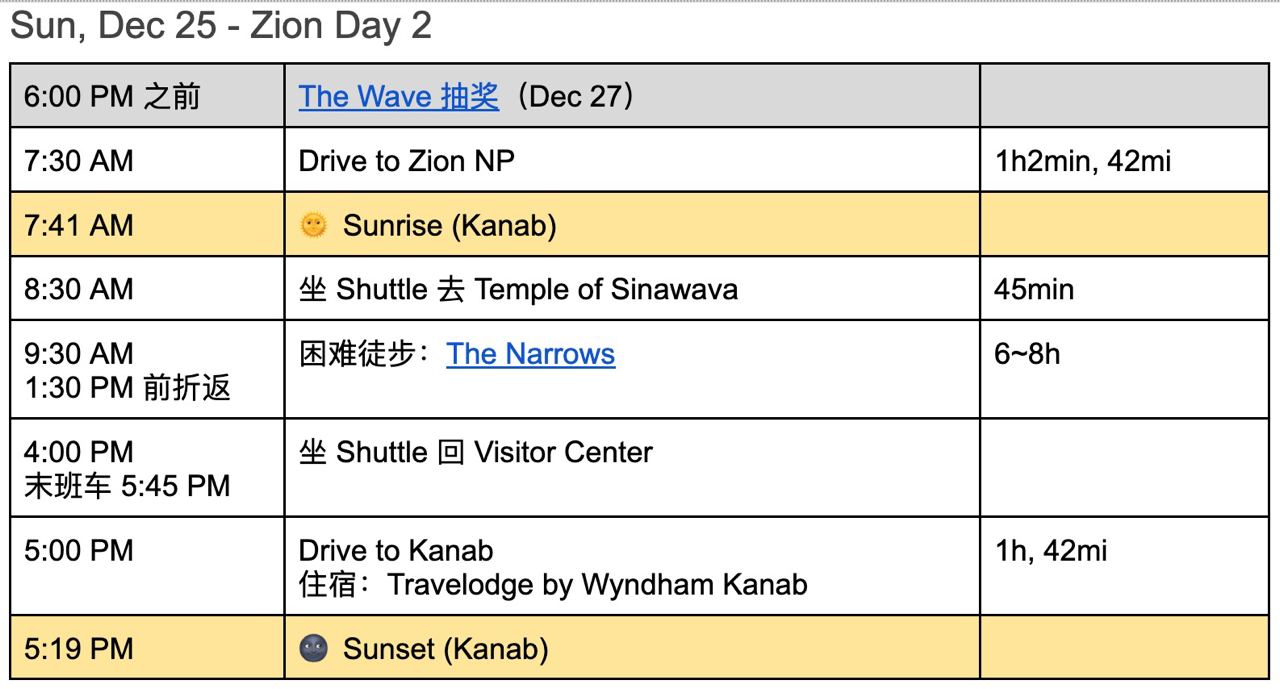Click the sunrise sun emoji icon
This screenshot has width=1280, height=689.
point(314,226)
